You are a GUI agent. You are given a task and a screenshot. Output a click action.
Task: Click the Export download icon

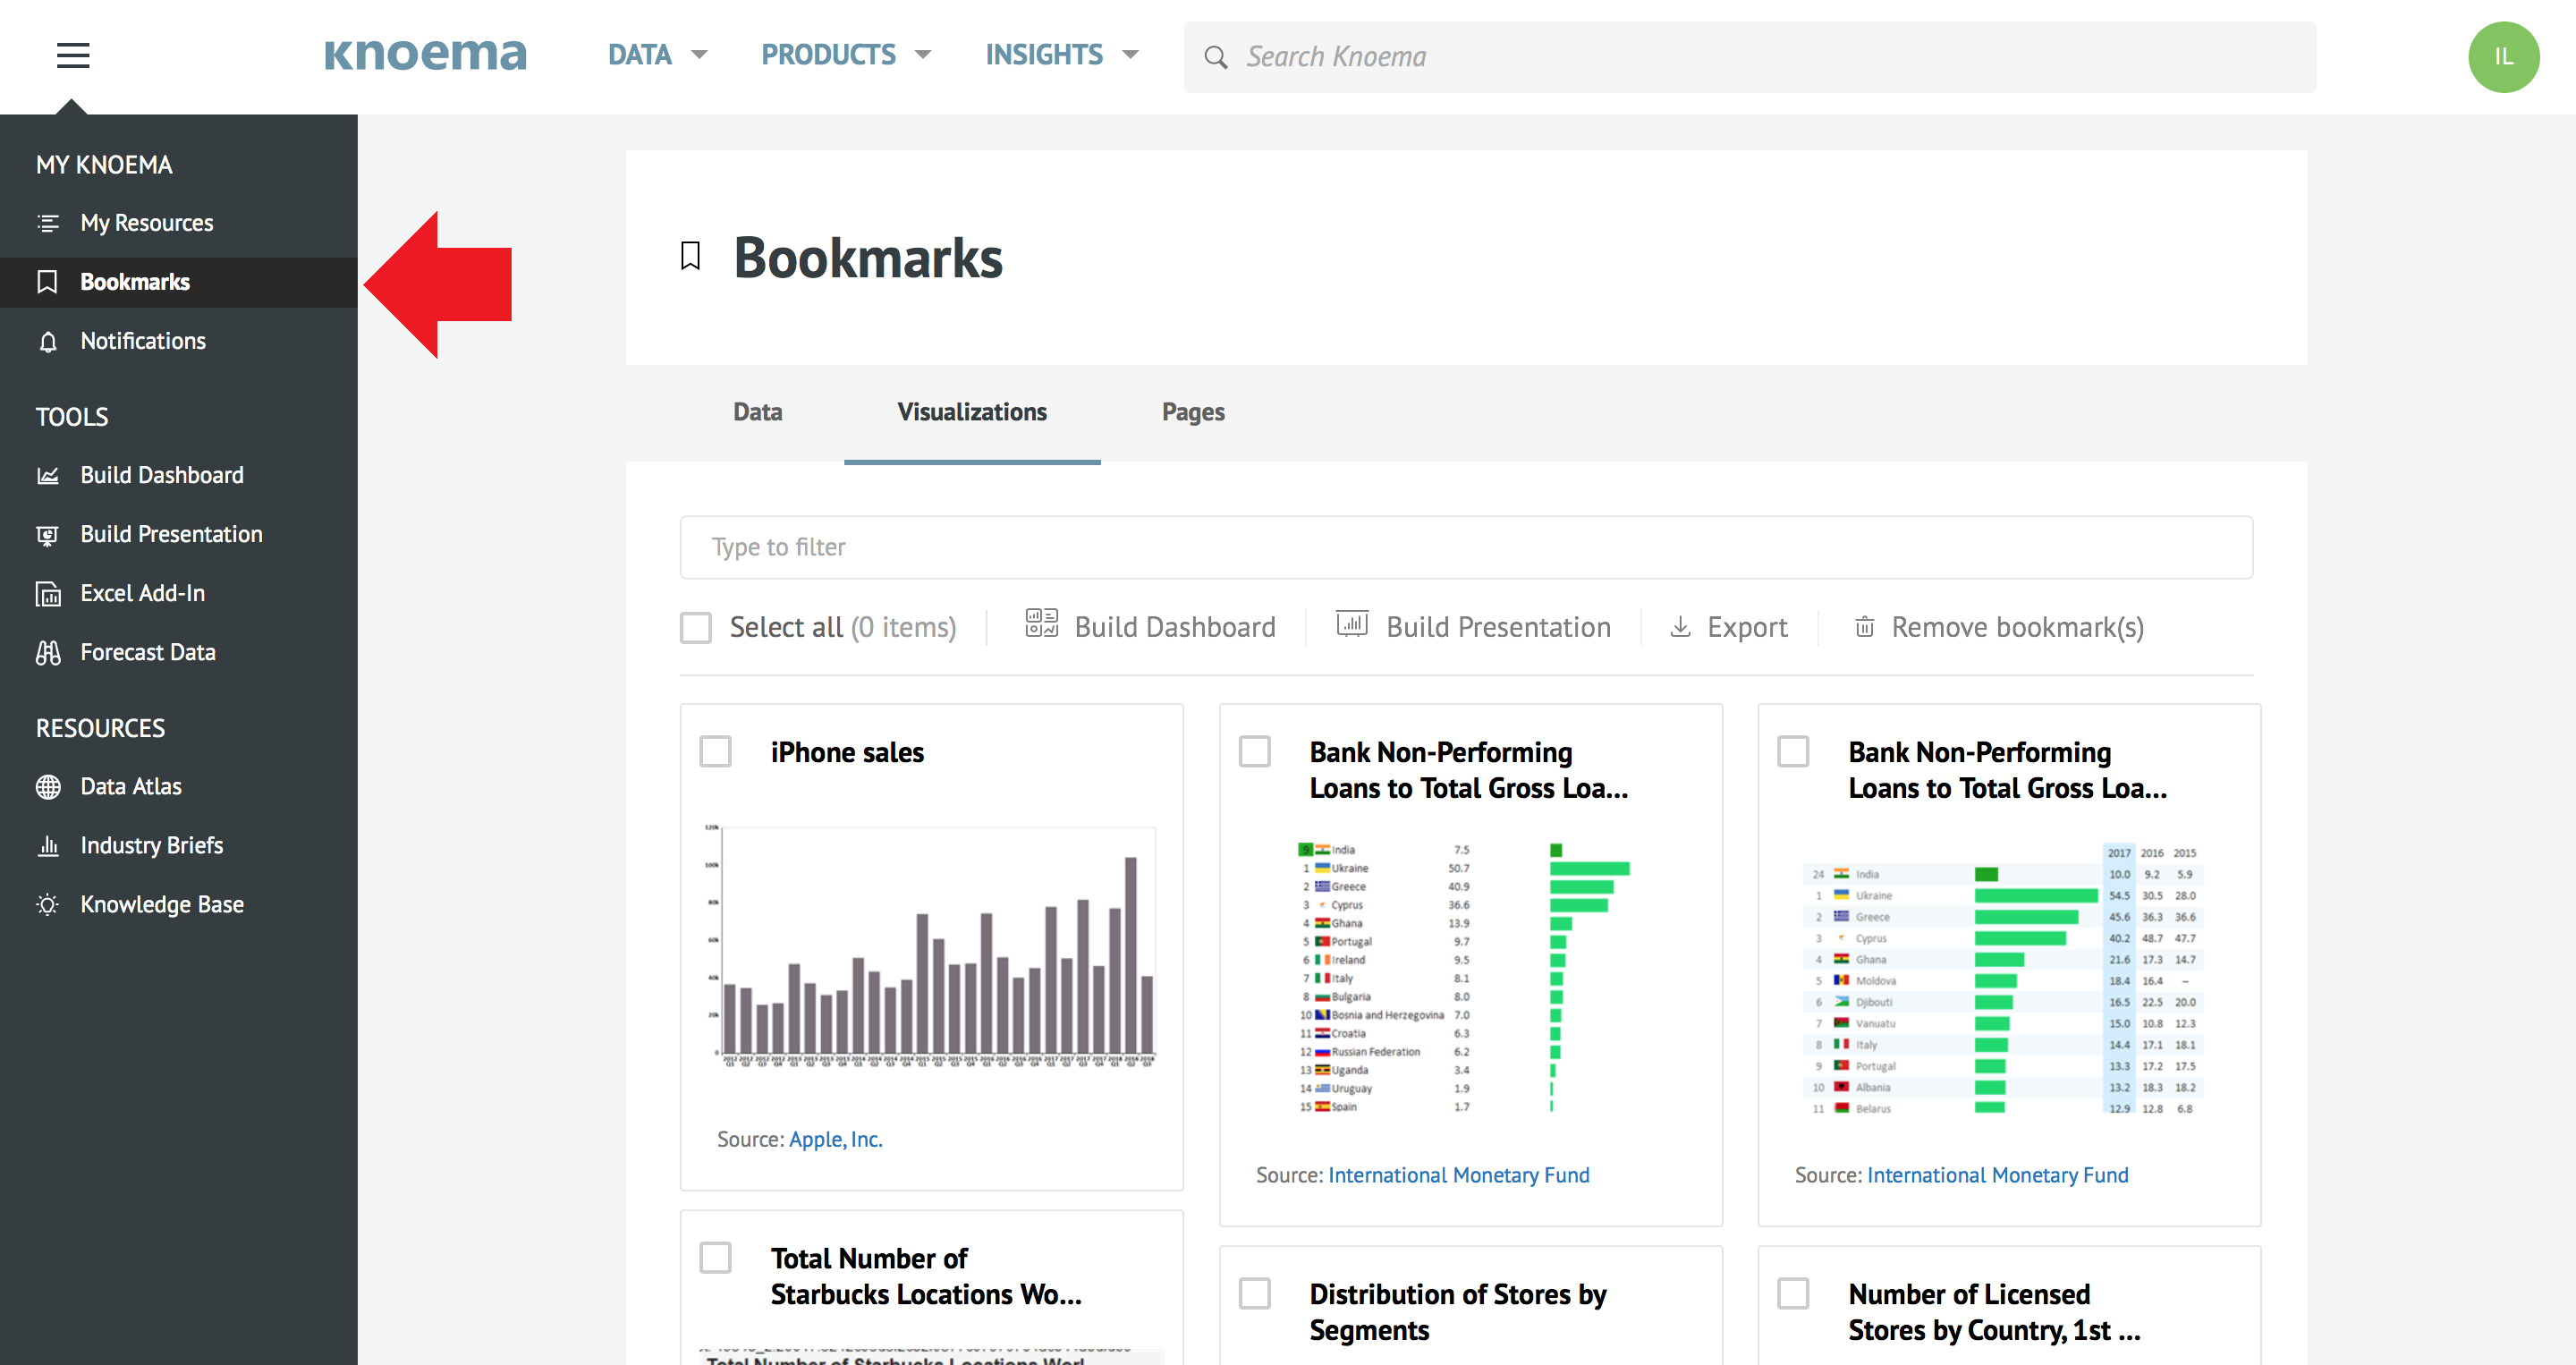point(1680,627)
